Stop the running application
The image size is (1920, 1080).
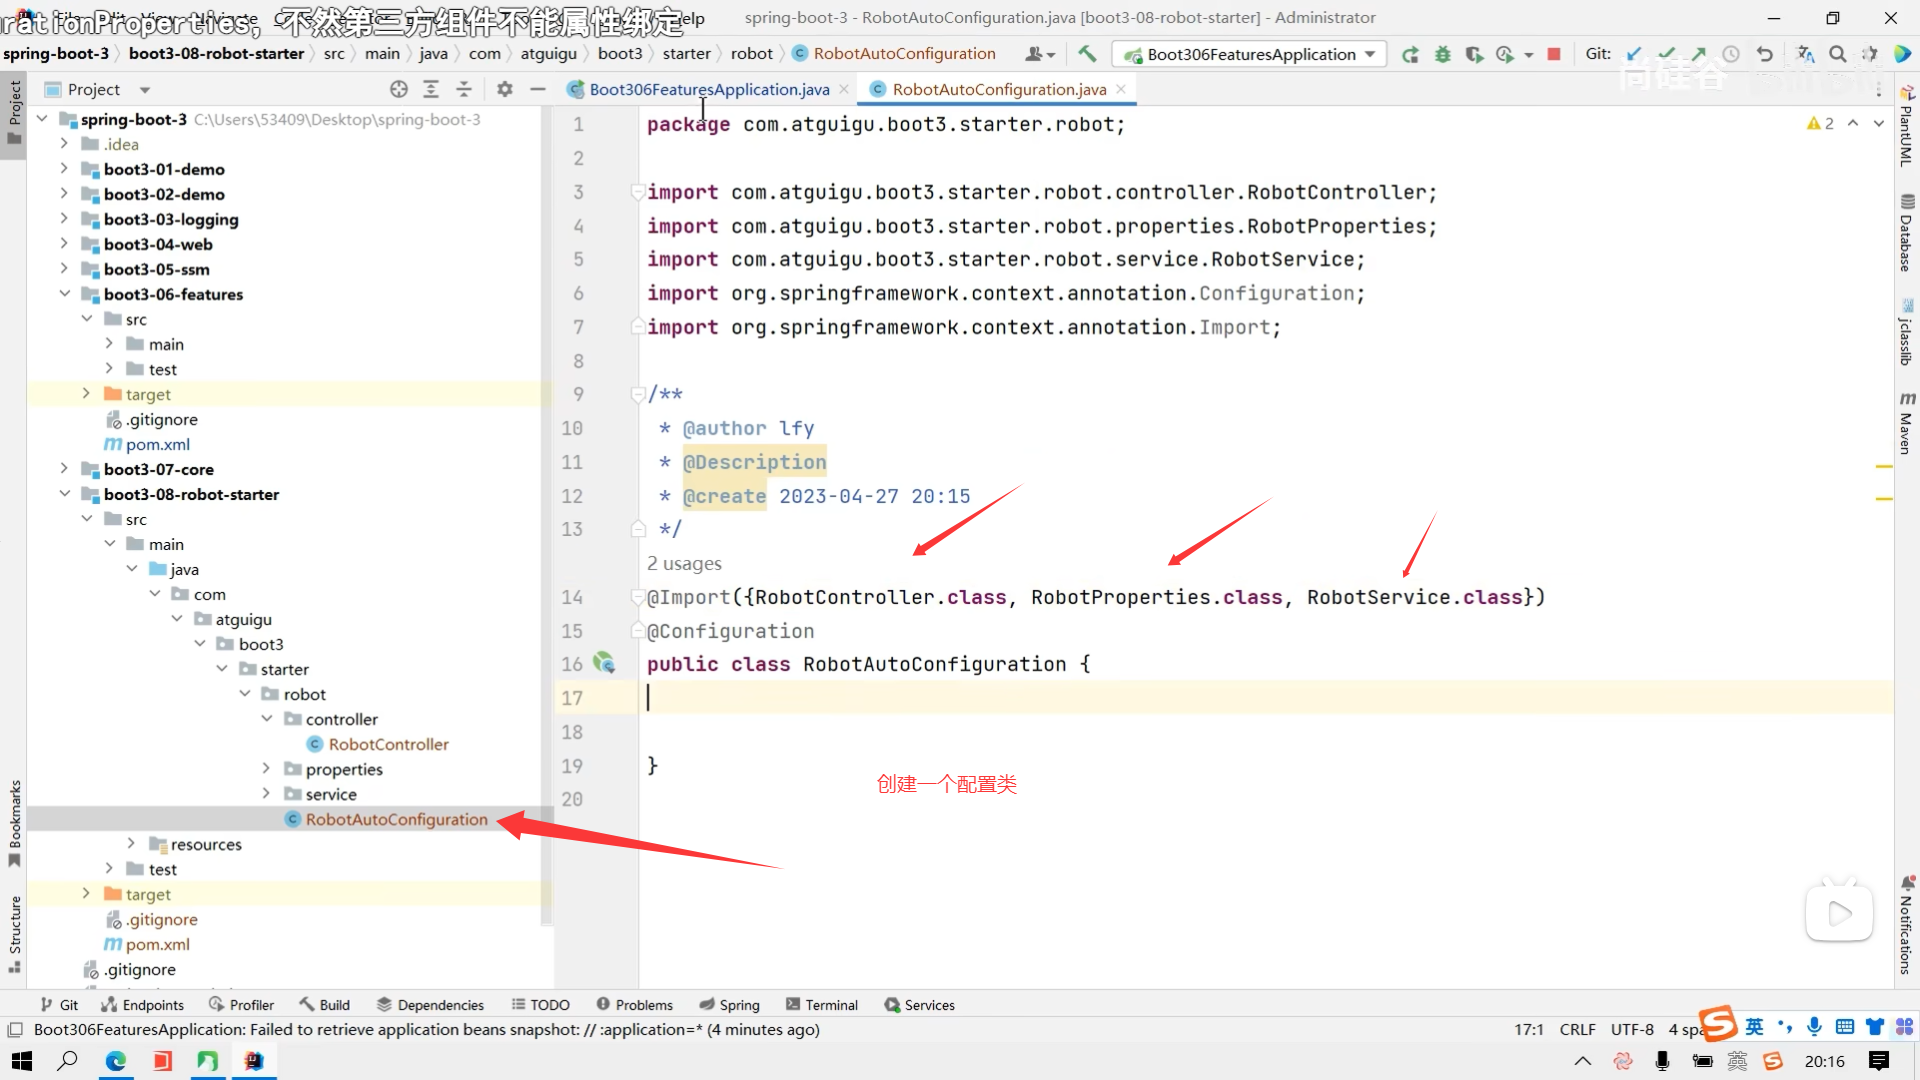1553,54
